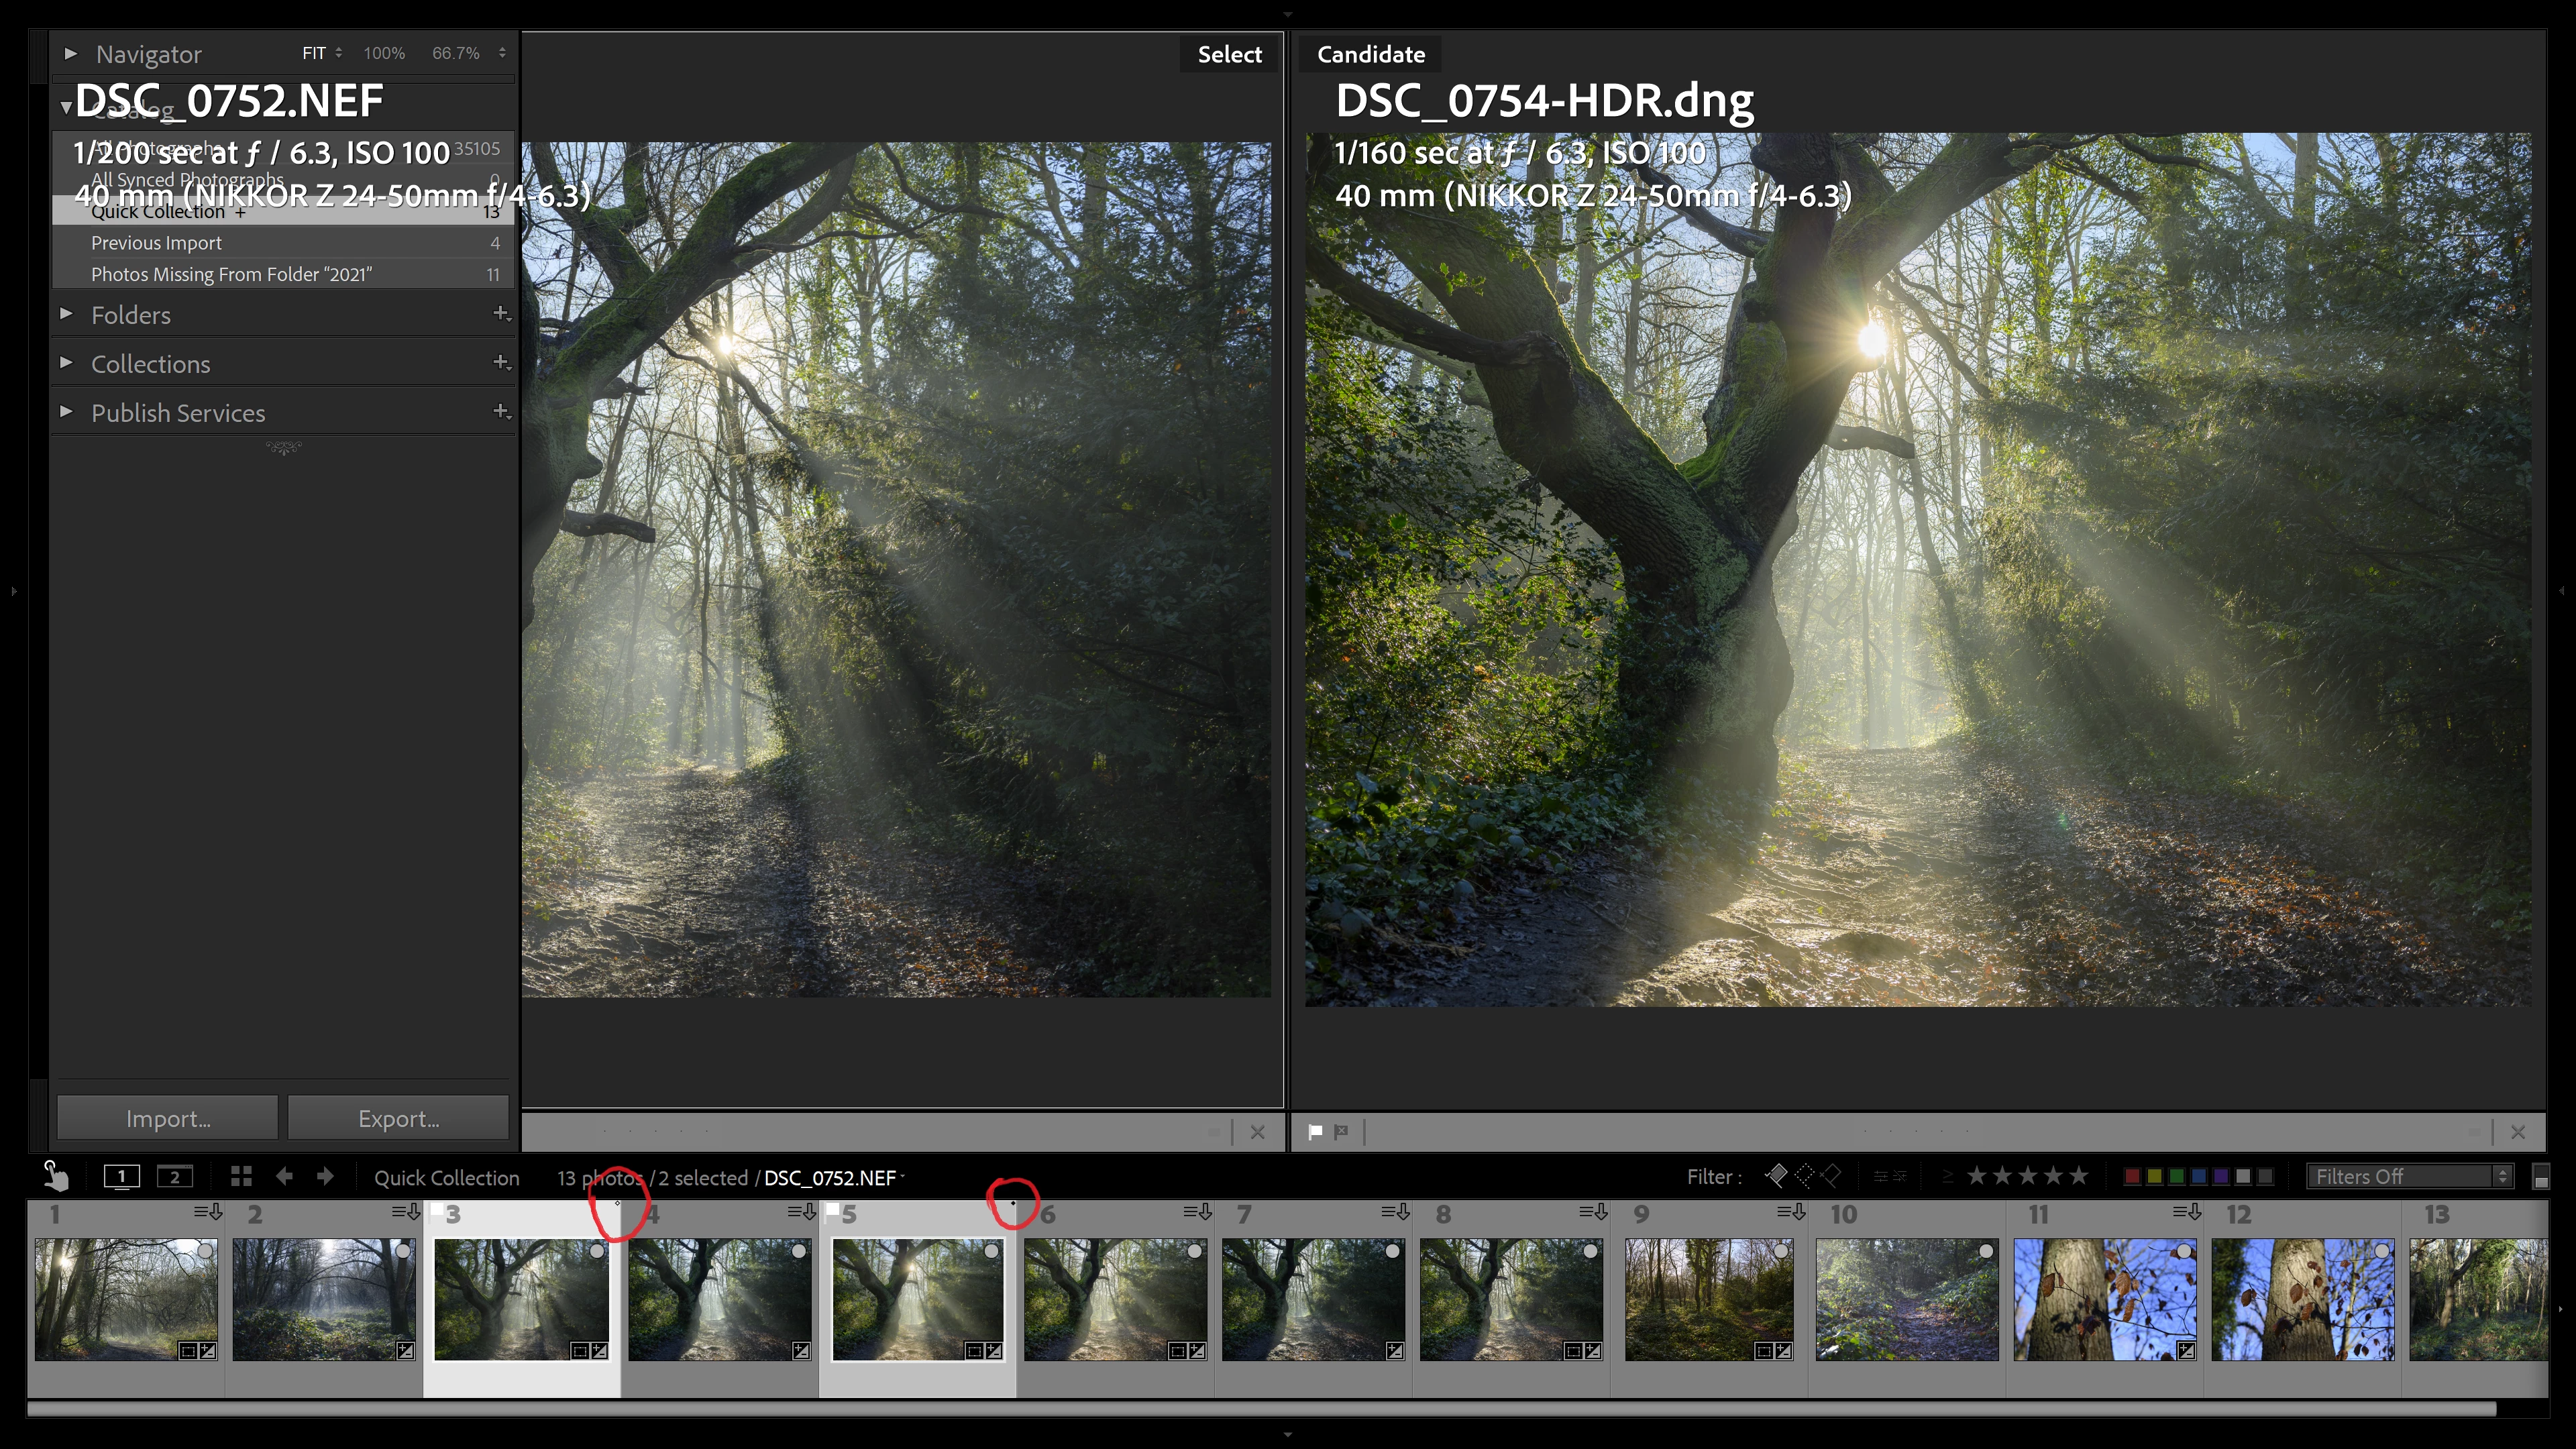Switch to Grid view icon
The image size is (2576, 1449).
tap(241, 1176)
